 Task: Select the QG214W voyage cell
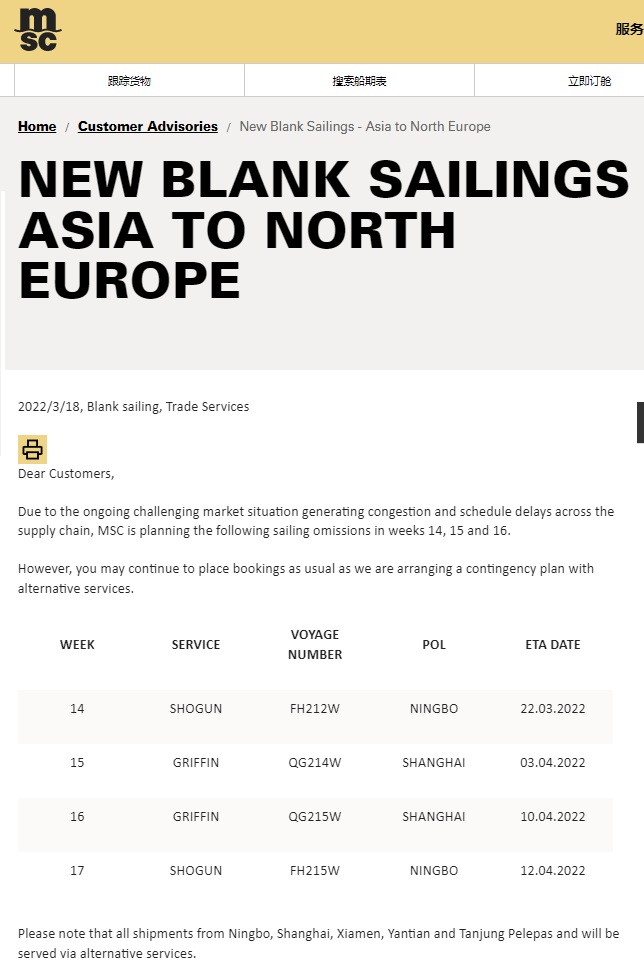click(x=315, y=763)
